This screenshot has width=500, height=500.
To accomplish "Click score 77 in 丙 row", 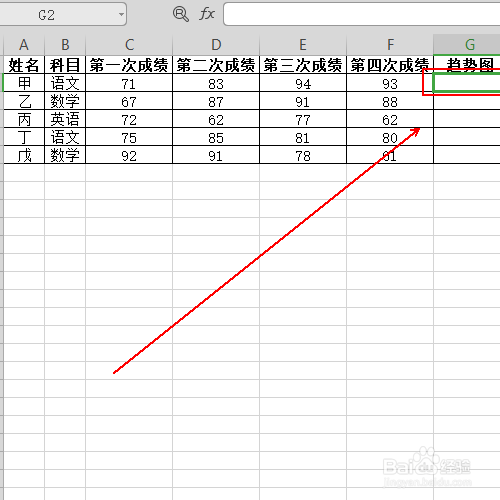I will [x=303, y=119].
